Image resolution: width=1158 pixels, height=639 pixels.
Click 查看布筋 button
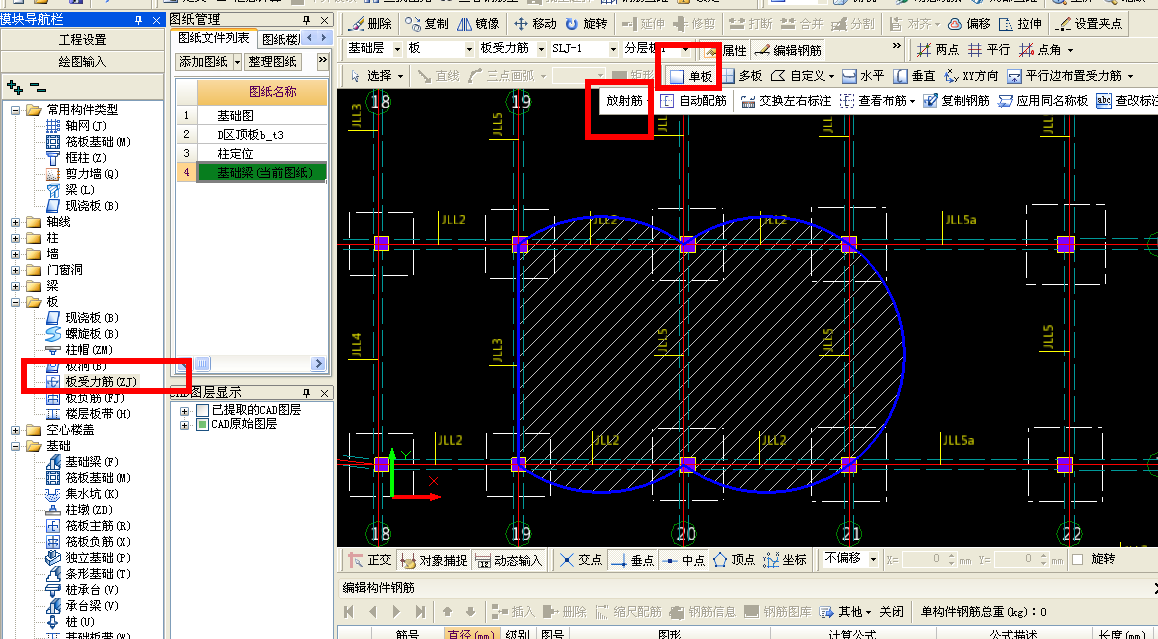point(877,100)
